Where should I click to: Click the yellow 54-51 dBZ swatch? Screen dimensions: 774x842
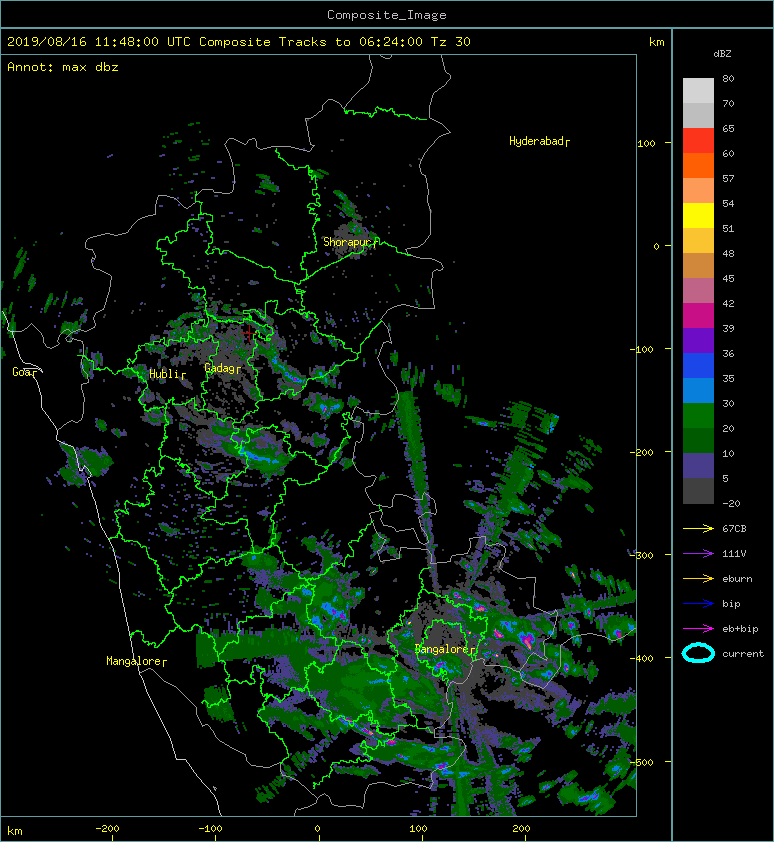tap(698, 216)
